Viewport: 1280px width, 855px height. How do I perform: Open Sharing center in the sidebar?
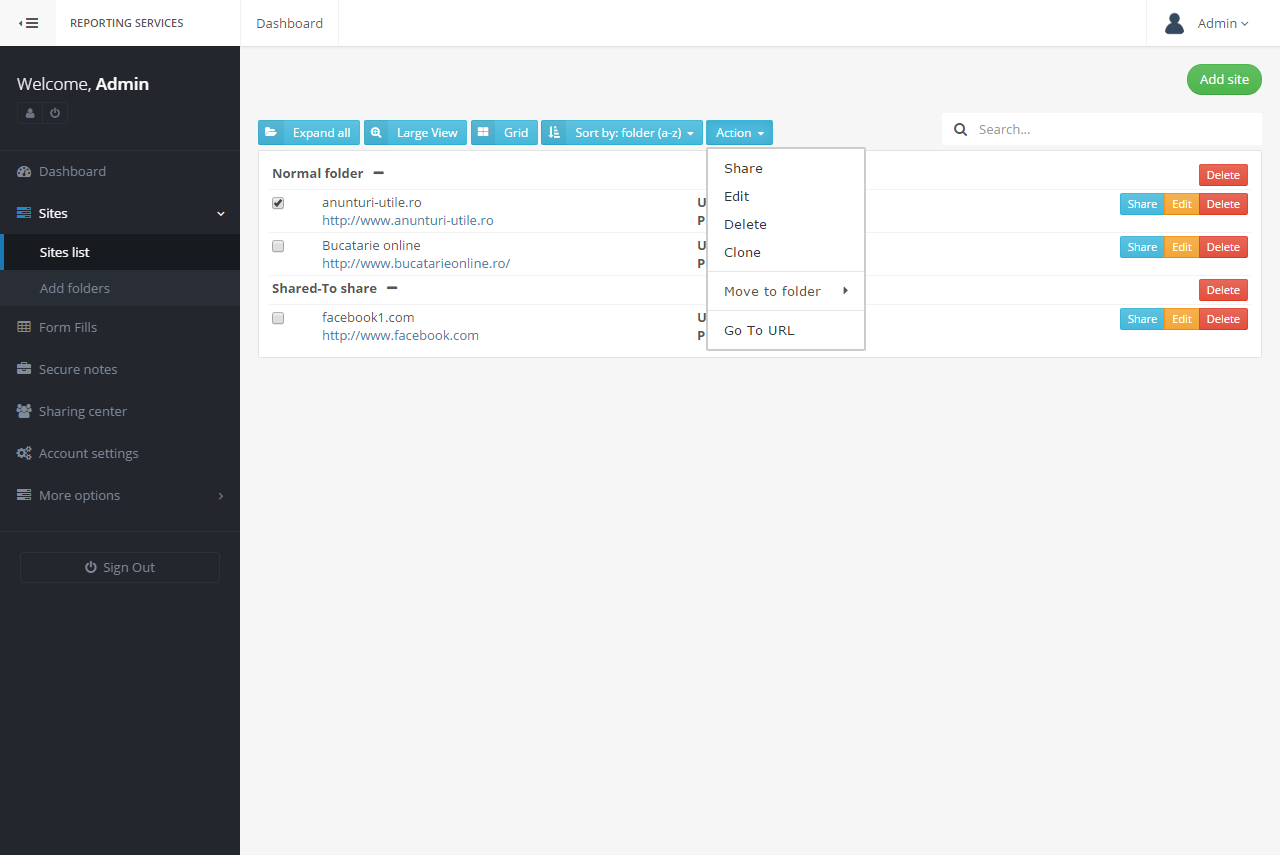click(82, 411)
